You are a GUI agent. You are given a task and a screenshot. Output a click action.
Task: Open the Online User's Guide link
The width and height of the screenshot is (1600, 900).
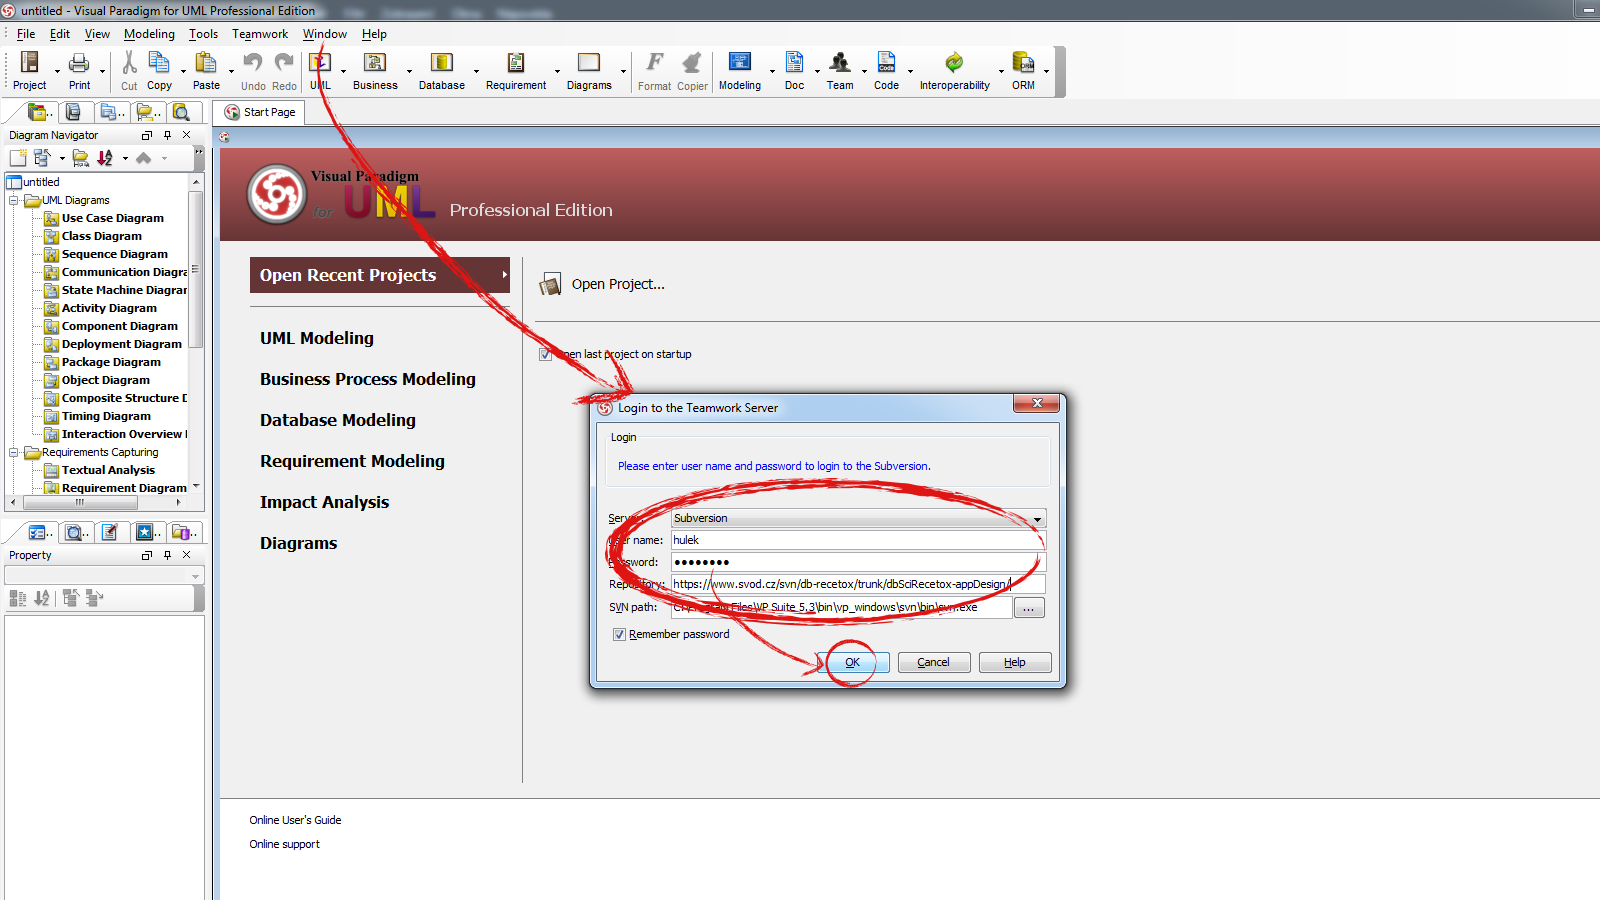295,820
